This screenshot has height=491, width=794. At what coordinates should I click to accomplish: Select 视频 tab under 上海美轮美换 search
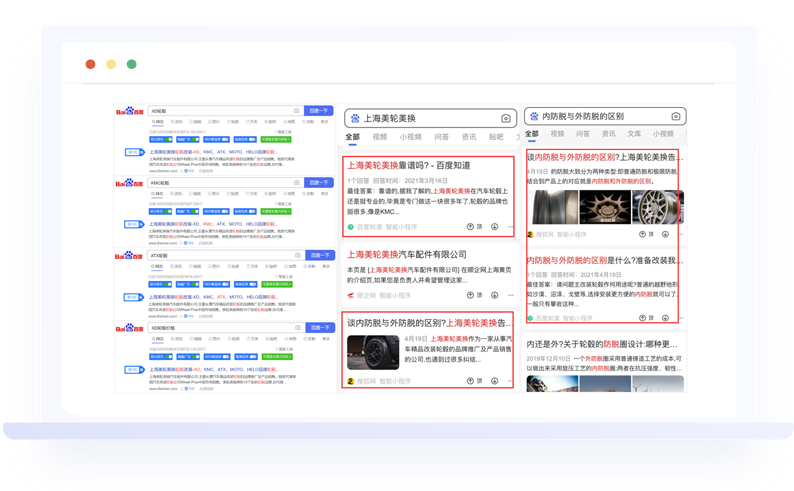[x=380, y=137]
